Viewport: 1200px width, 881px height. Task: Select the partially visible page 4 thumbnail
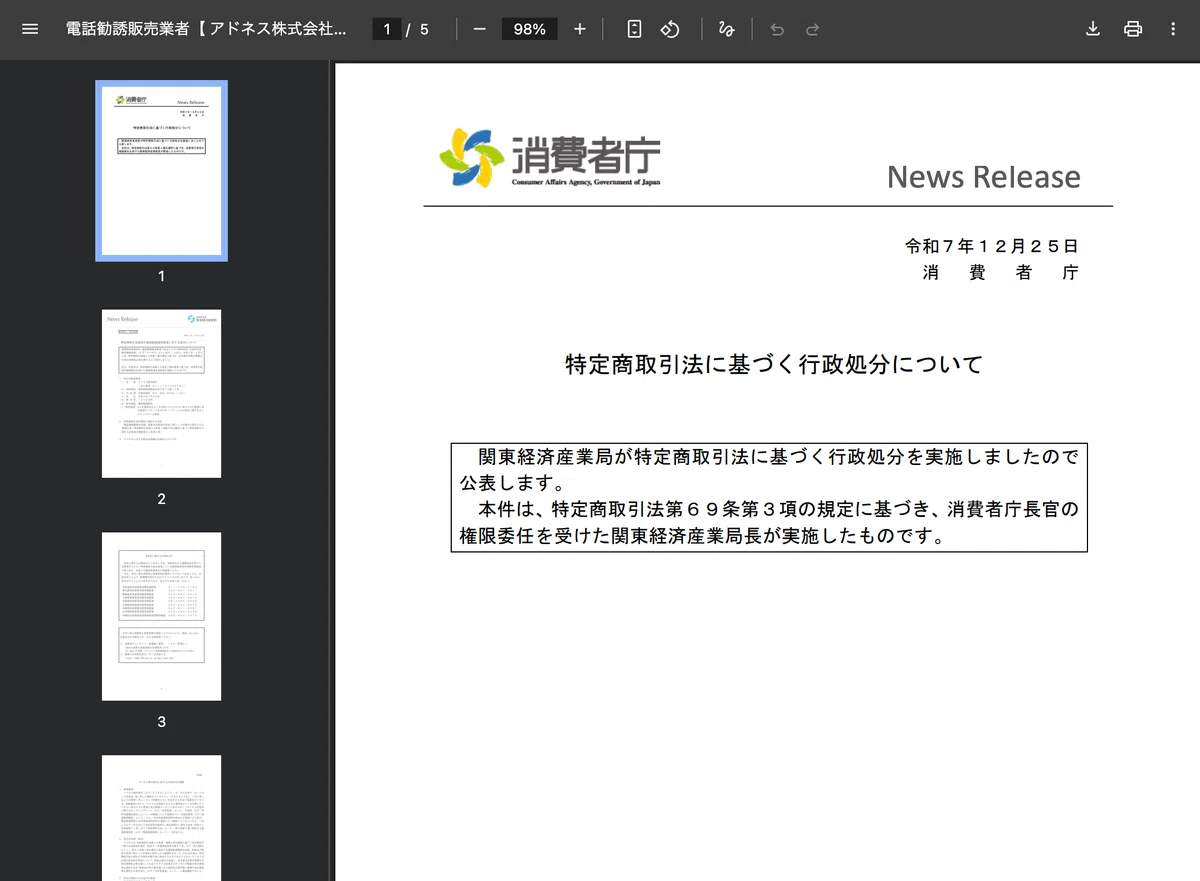point(161,818)
